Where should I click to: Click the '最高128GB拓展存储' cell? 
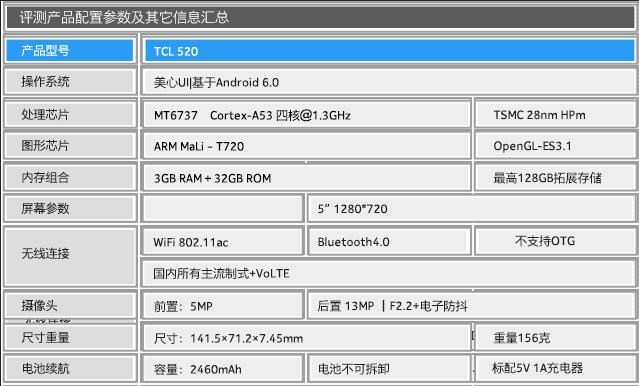tap(555, 178)
